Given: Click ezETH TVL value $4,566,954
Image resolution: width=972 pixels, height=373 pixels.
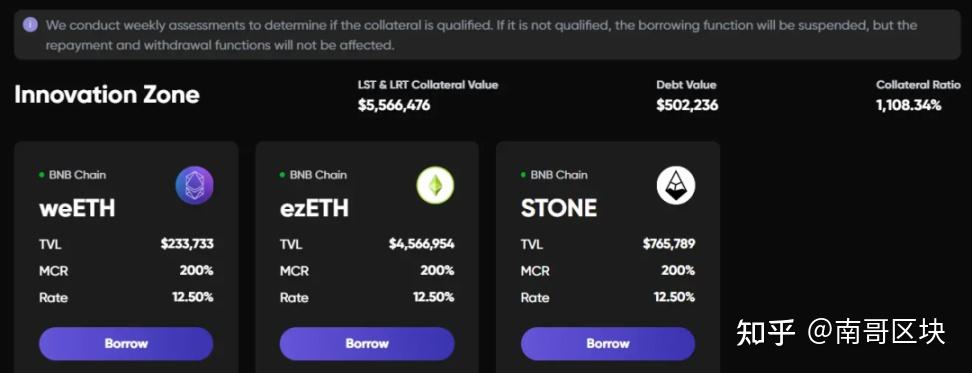Looking at the screenshot, I should coord(422,244).
